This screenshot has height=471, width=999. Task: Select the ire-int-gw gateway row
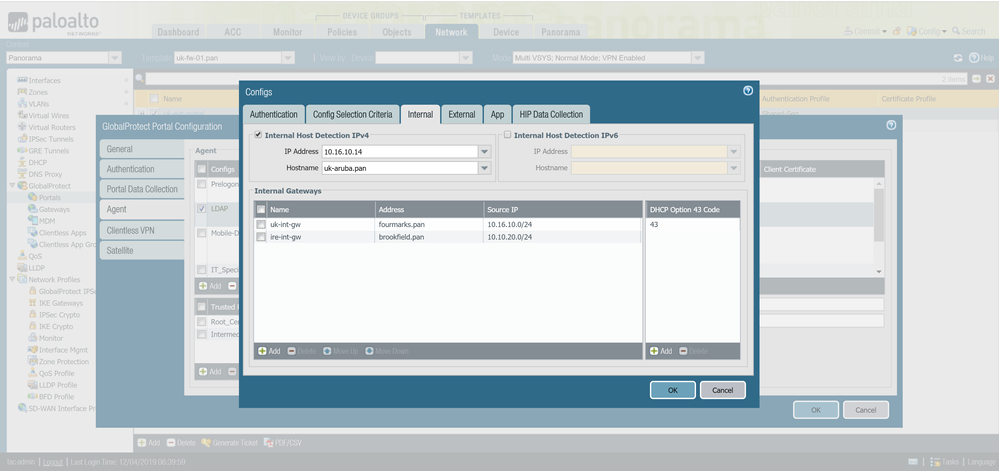(320, 237)
